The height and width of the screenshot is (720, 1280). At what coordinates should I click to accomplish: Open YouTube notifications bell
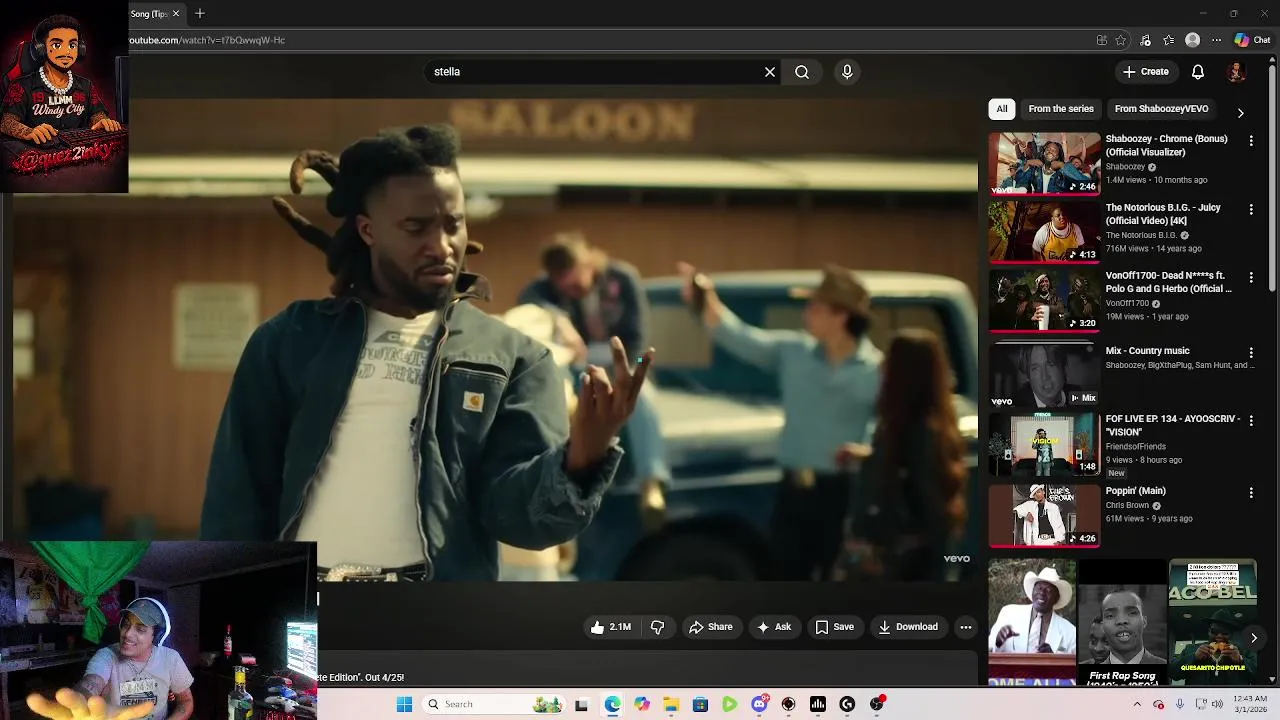1198,72
